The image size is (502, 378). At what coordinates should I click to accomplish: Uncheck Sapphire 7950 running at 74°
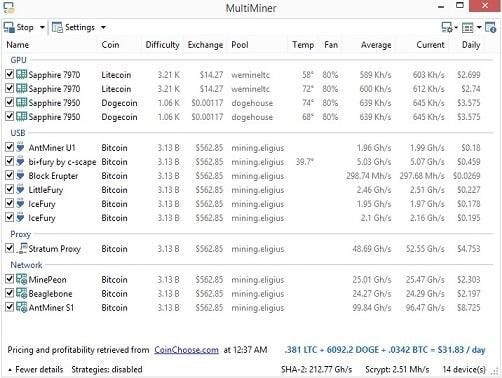[x=10, y=102]
